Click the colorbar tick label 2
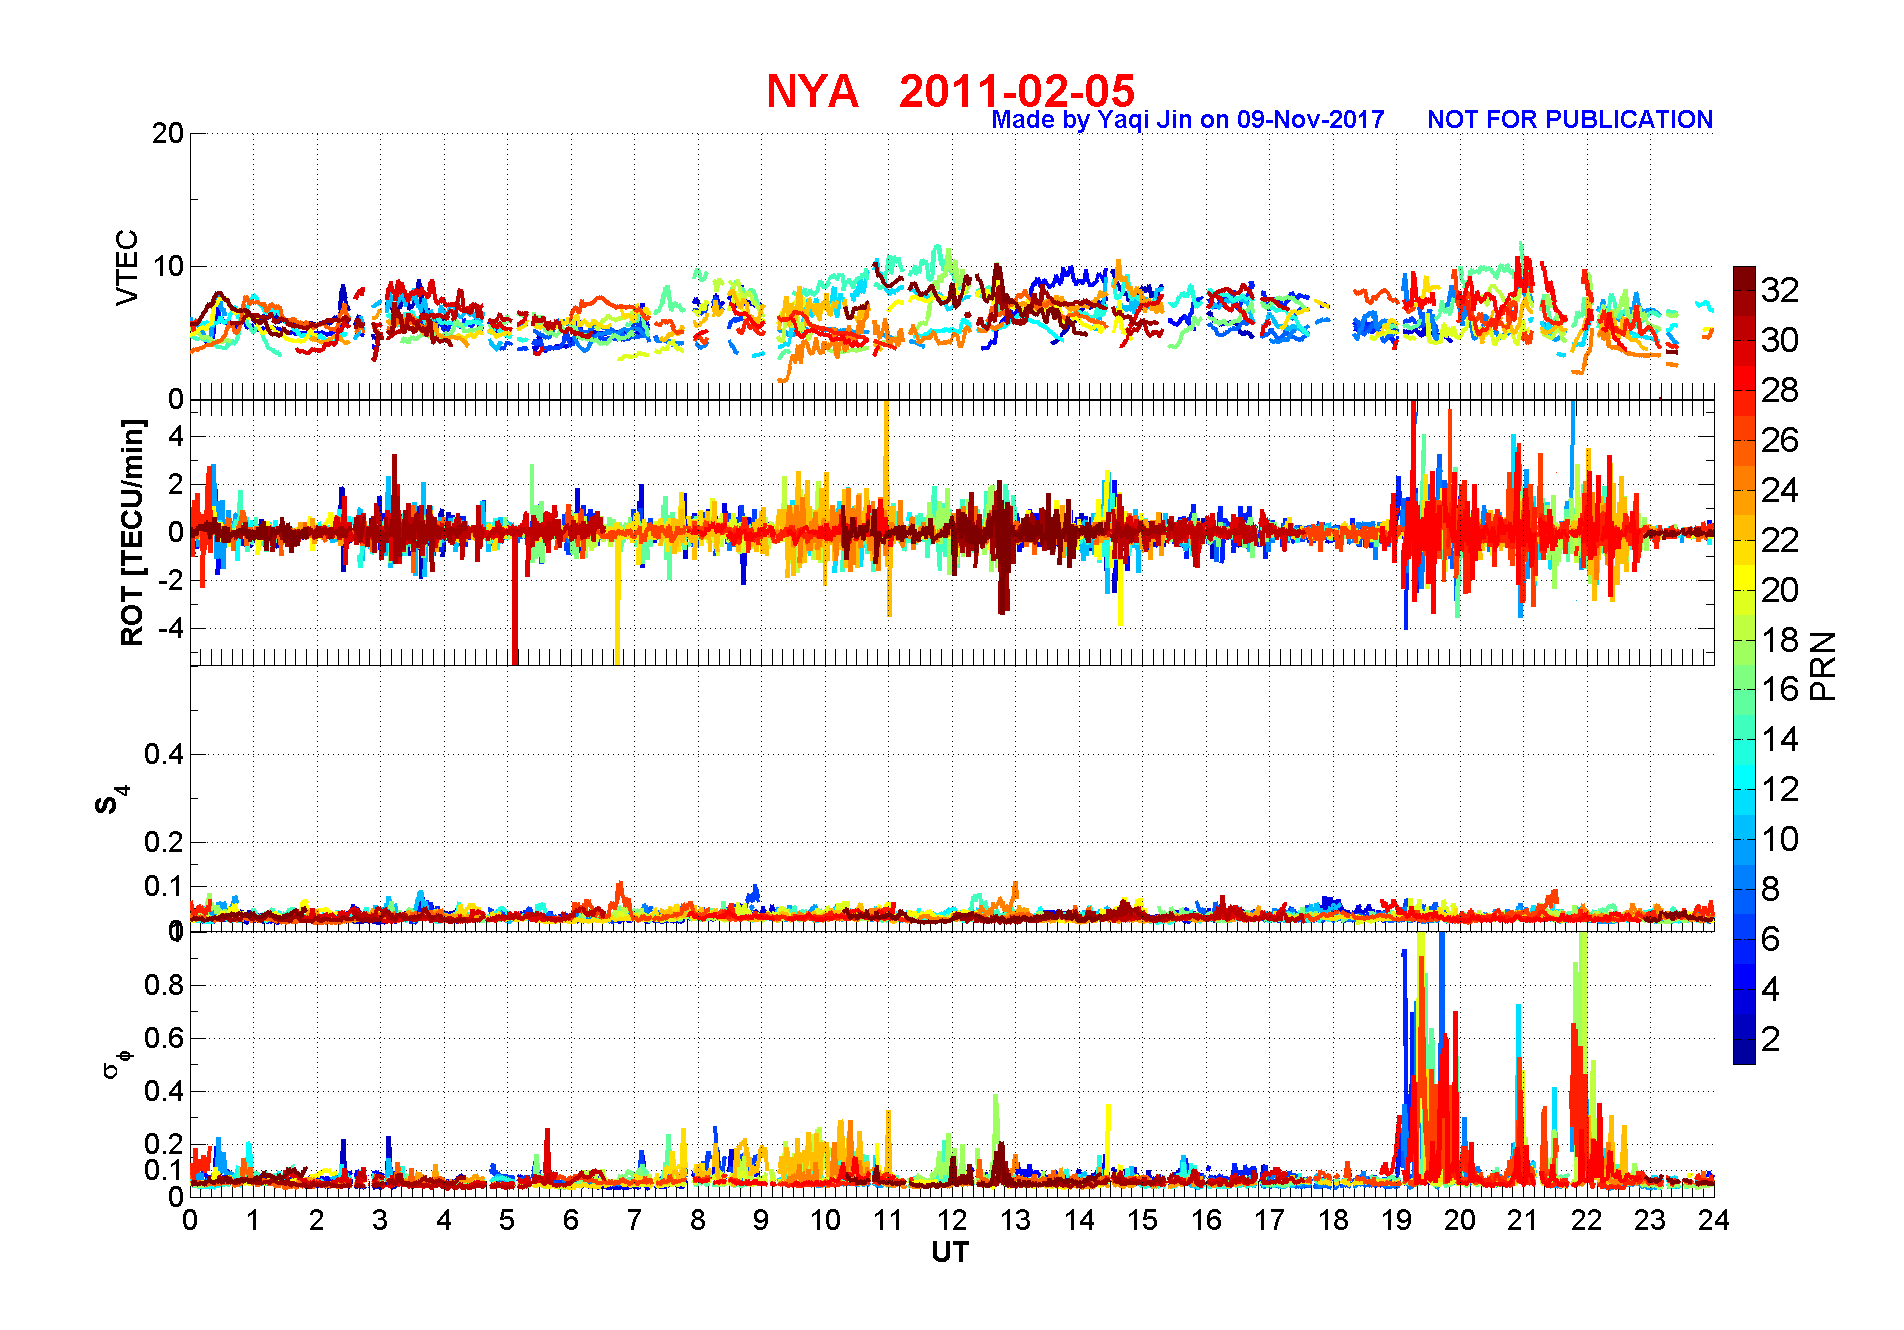Viewport: 1904px width, 1330px height. [x=1771, y=1039]
